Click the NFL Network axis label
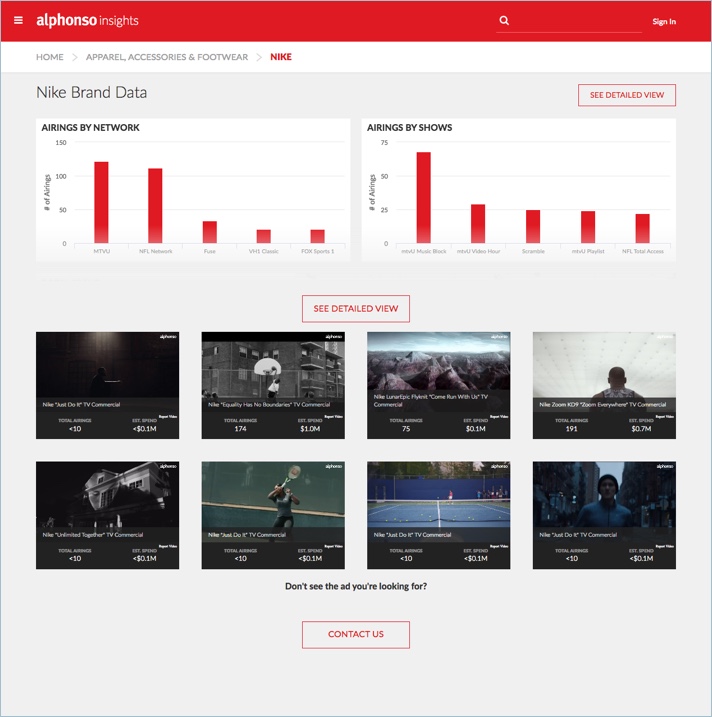The width and height of the screenshot is (712, 717). tap(155, 251)
